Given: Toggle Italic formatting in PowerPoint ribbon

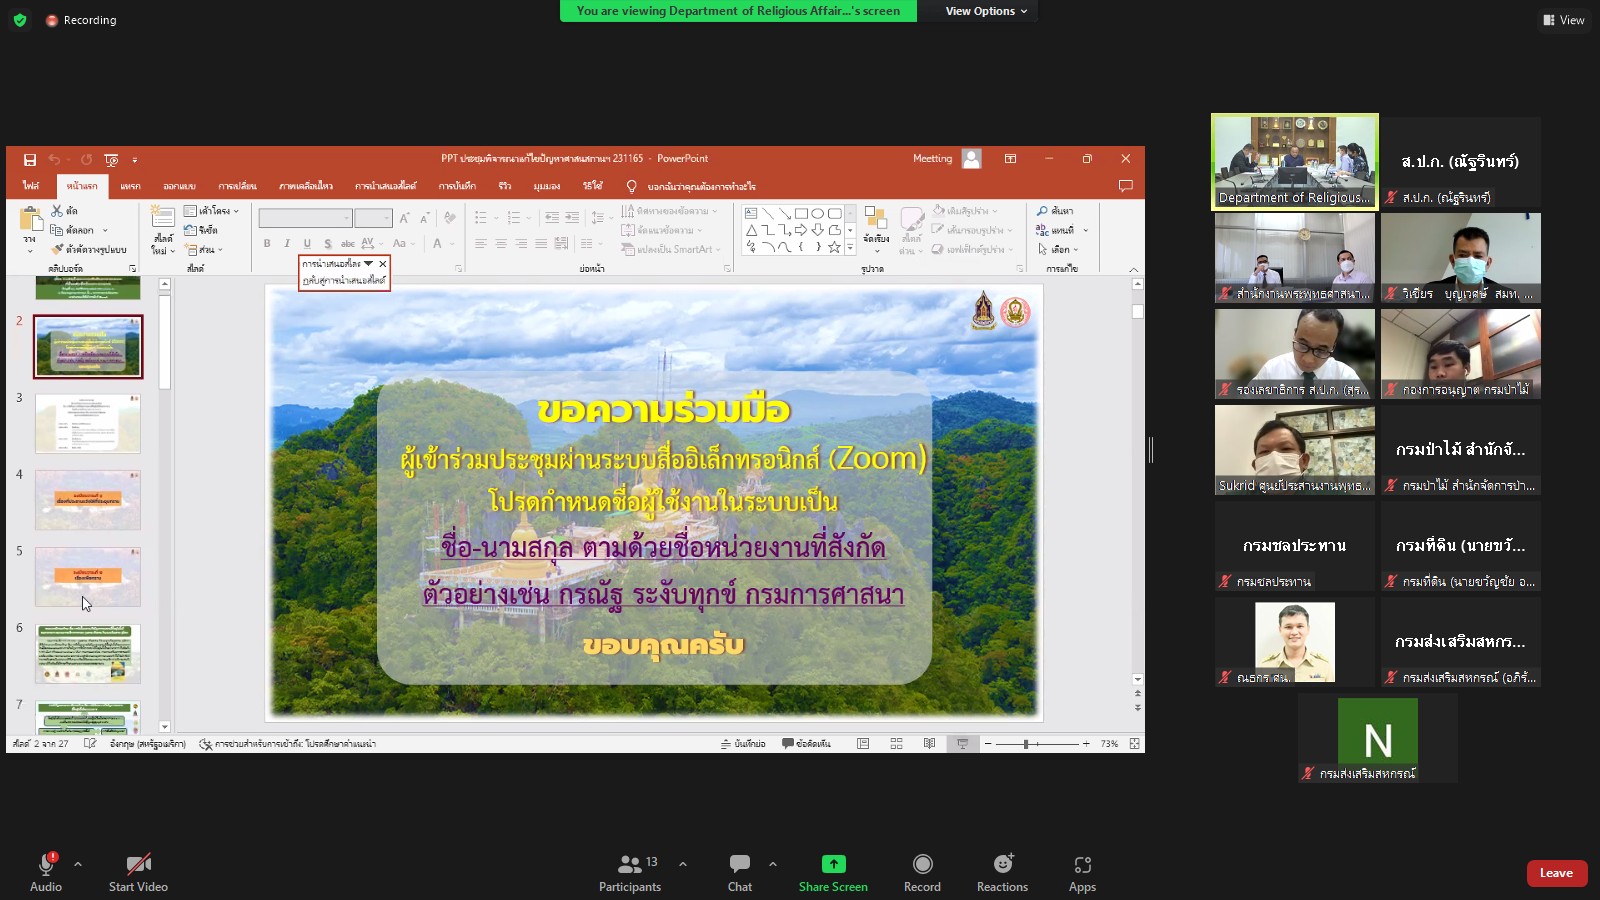Looking at the screenshot, I should 287,244.
